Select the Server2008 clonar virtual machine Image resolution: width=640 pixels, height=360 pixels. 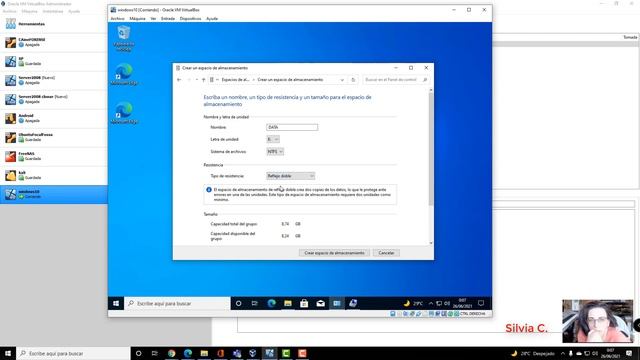click(x=53, y=99)
